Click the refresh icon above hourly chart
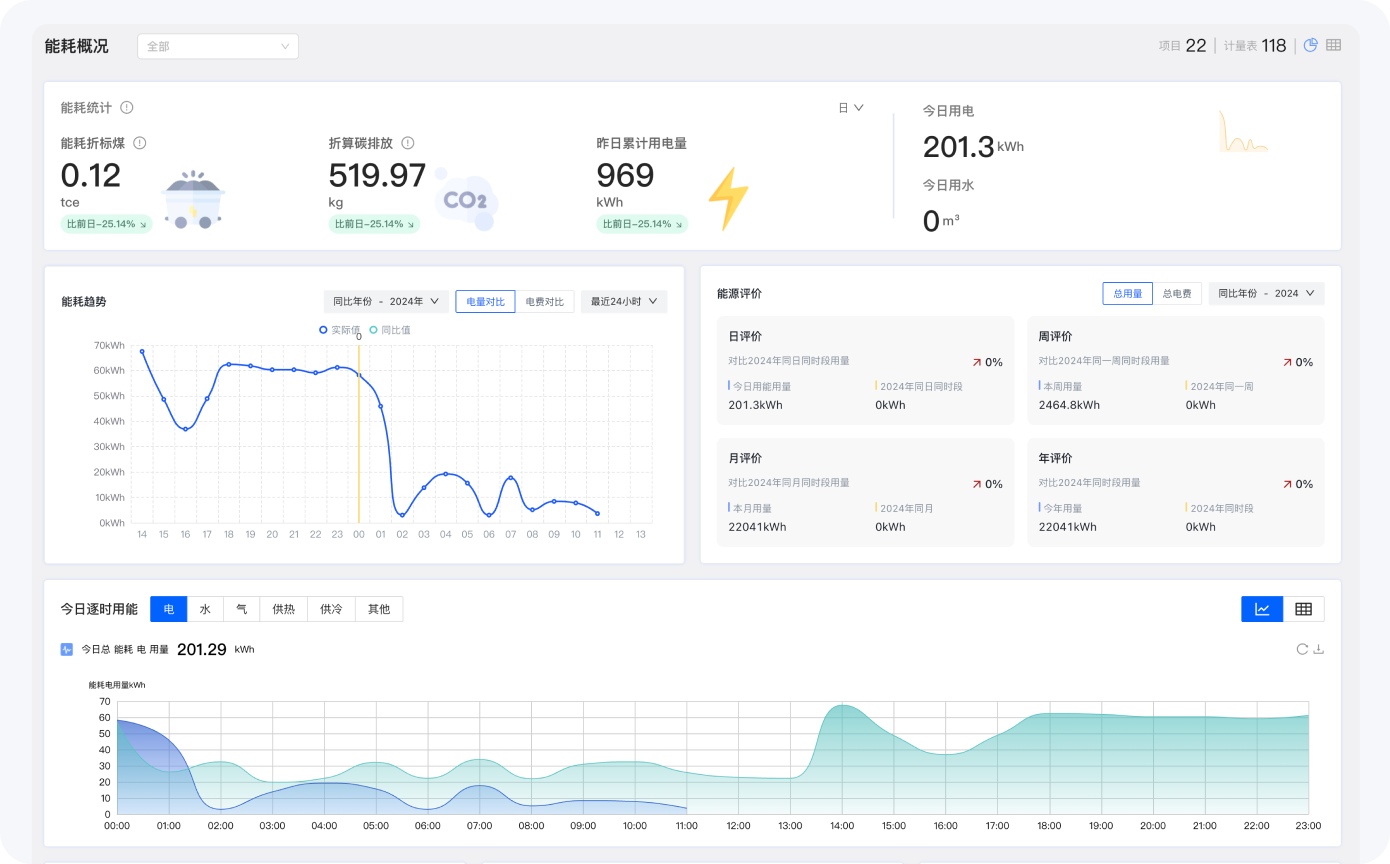The image size is (1390, 864). 1302,649
